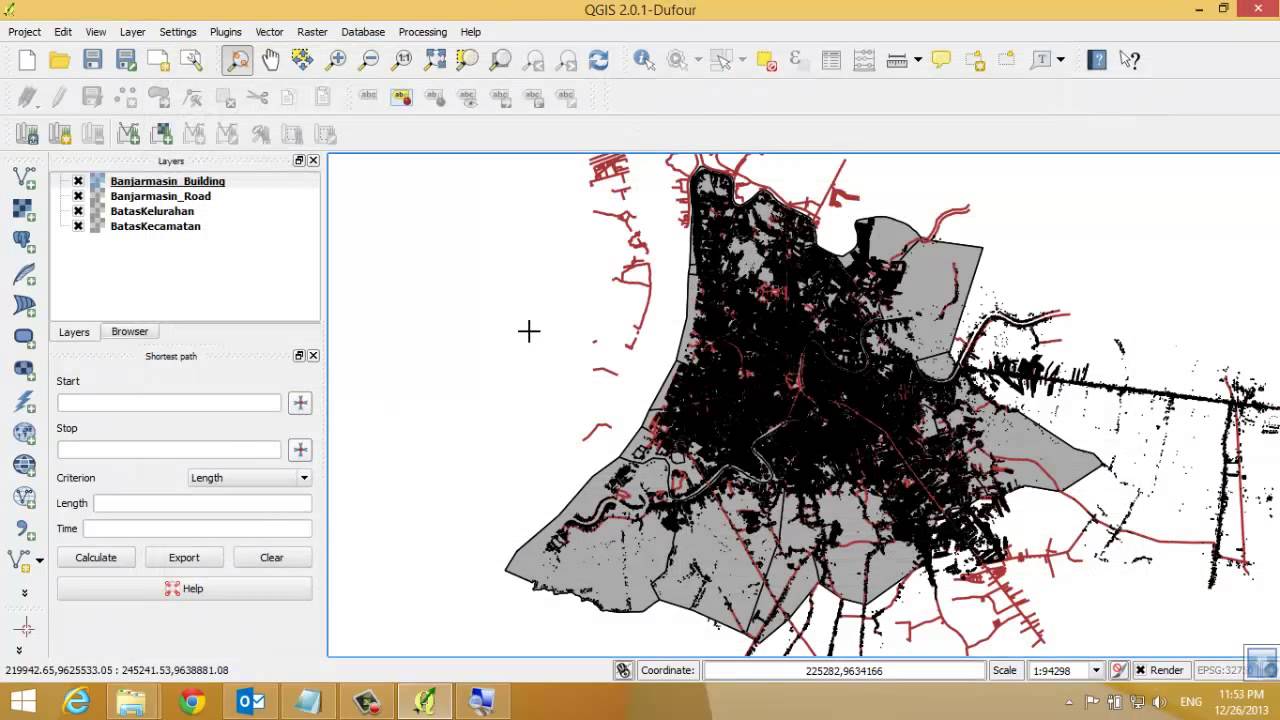Click the Refresh map icon
This screenshot has width=1280, height=720.
point(598,60)
